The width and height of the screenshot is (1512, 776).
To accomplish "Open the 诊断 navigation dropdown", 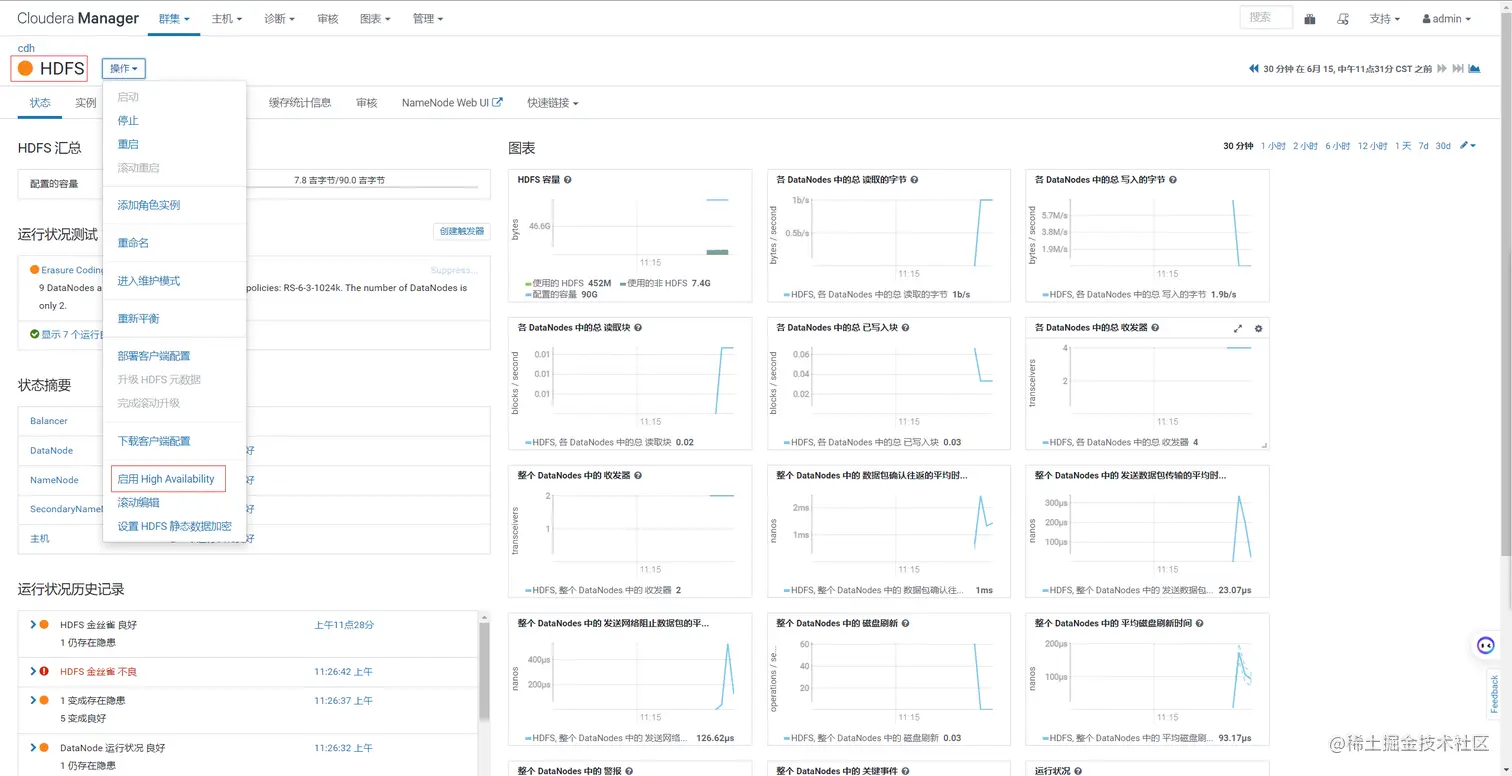I will tap(279, 19).
